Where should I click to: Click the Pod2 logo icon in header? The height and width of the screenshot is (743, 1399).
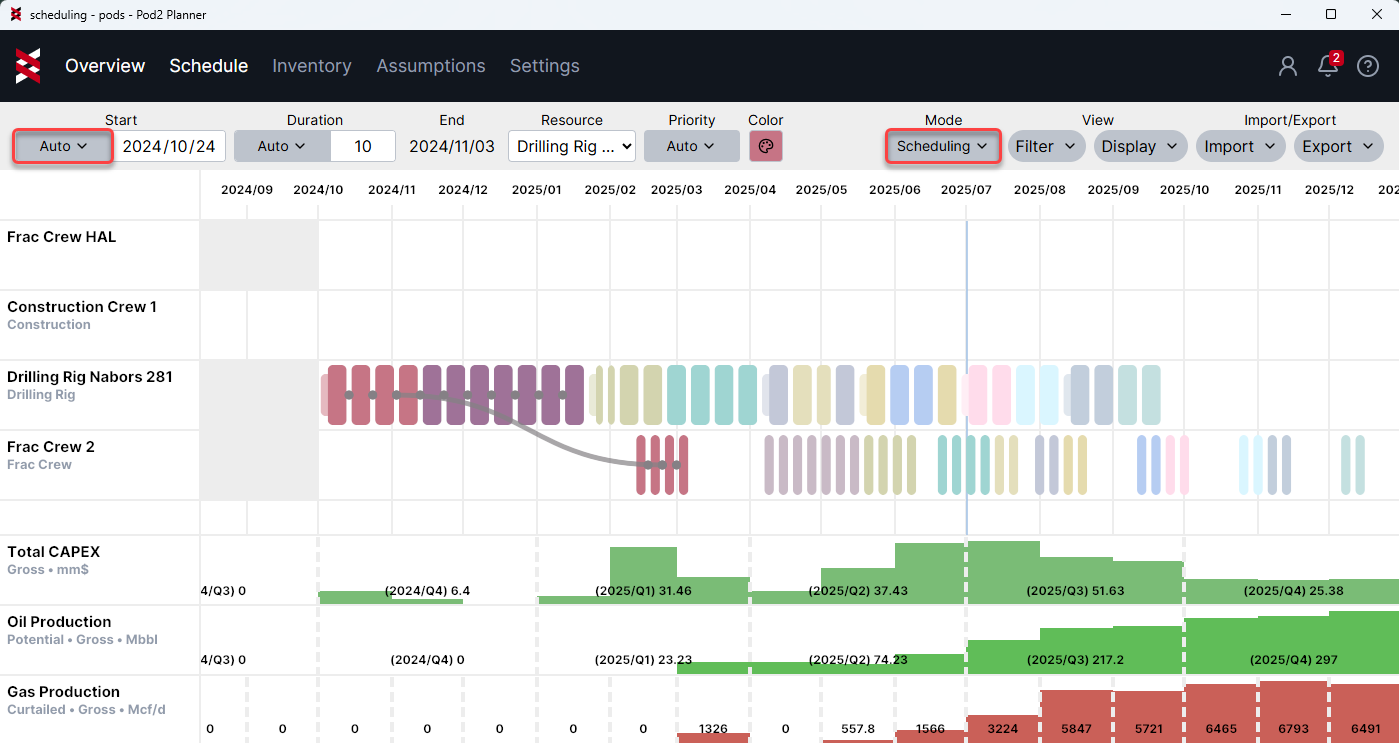(x=28, y=66)
